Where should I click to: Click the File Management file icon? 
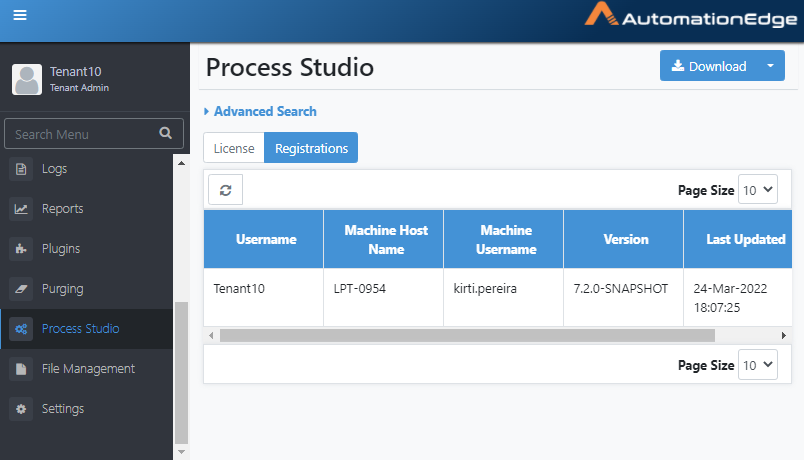[x=21, y=369]
